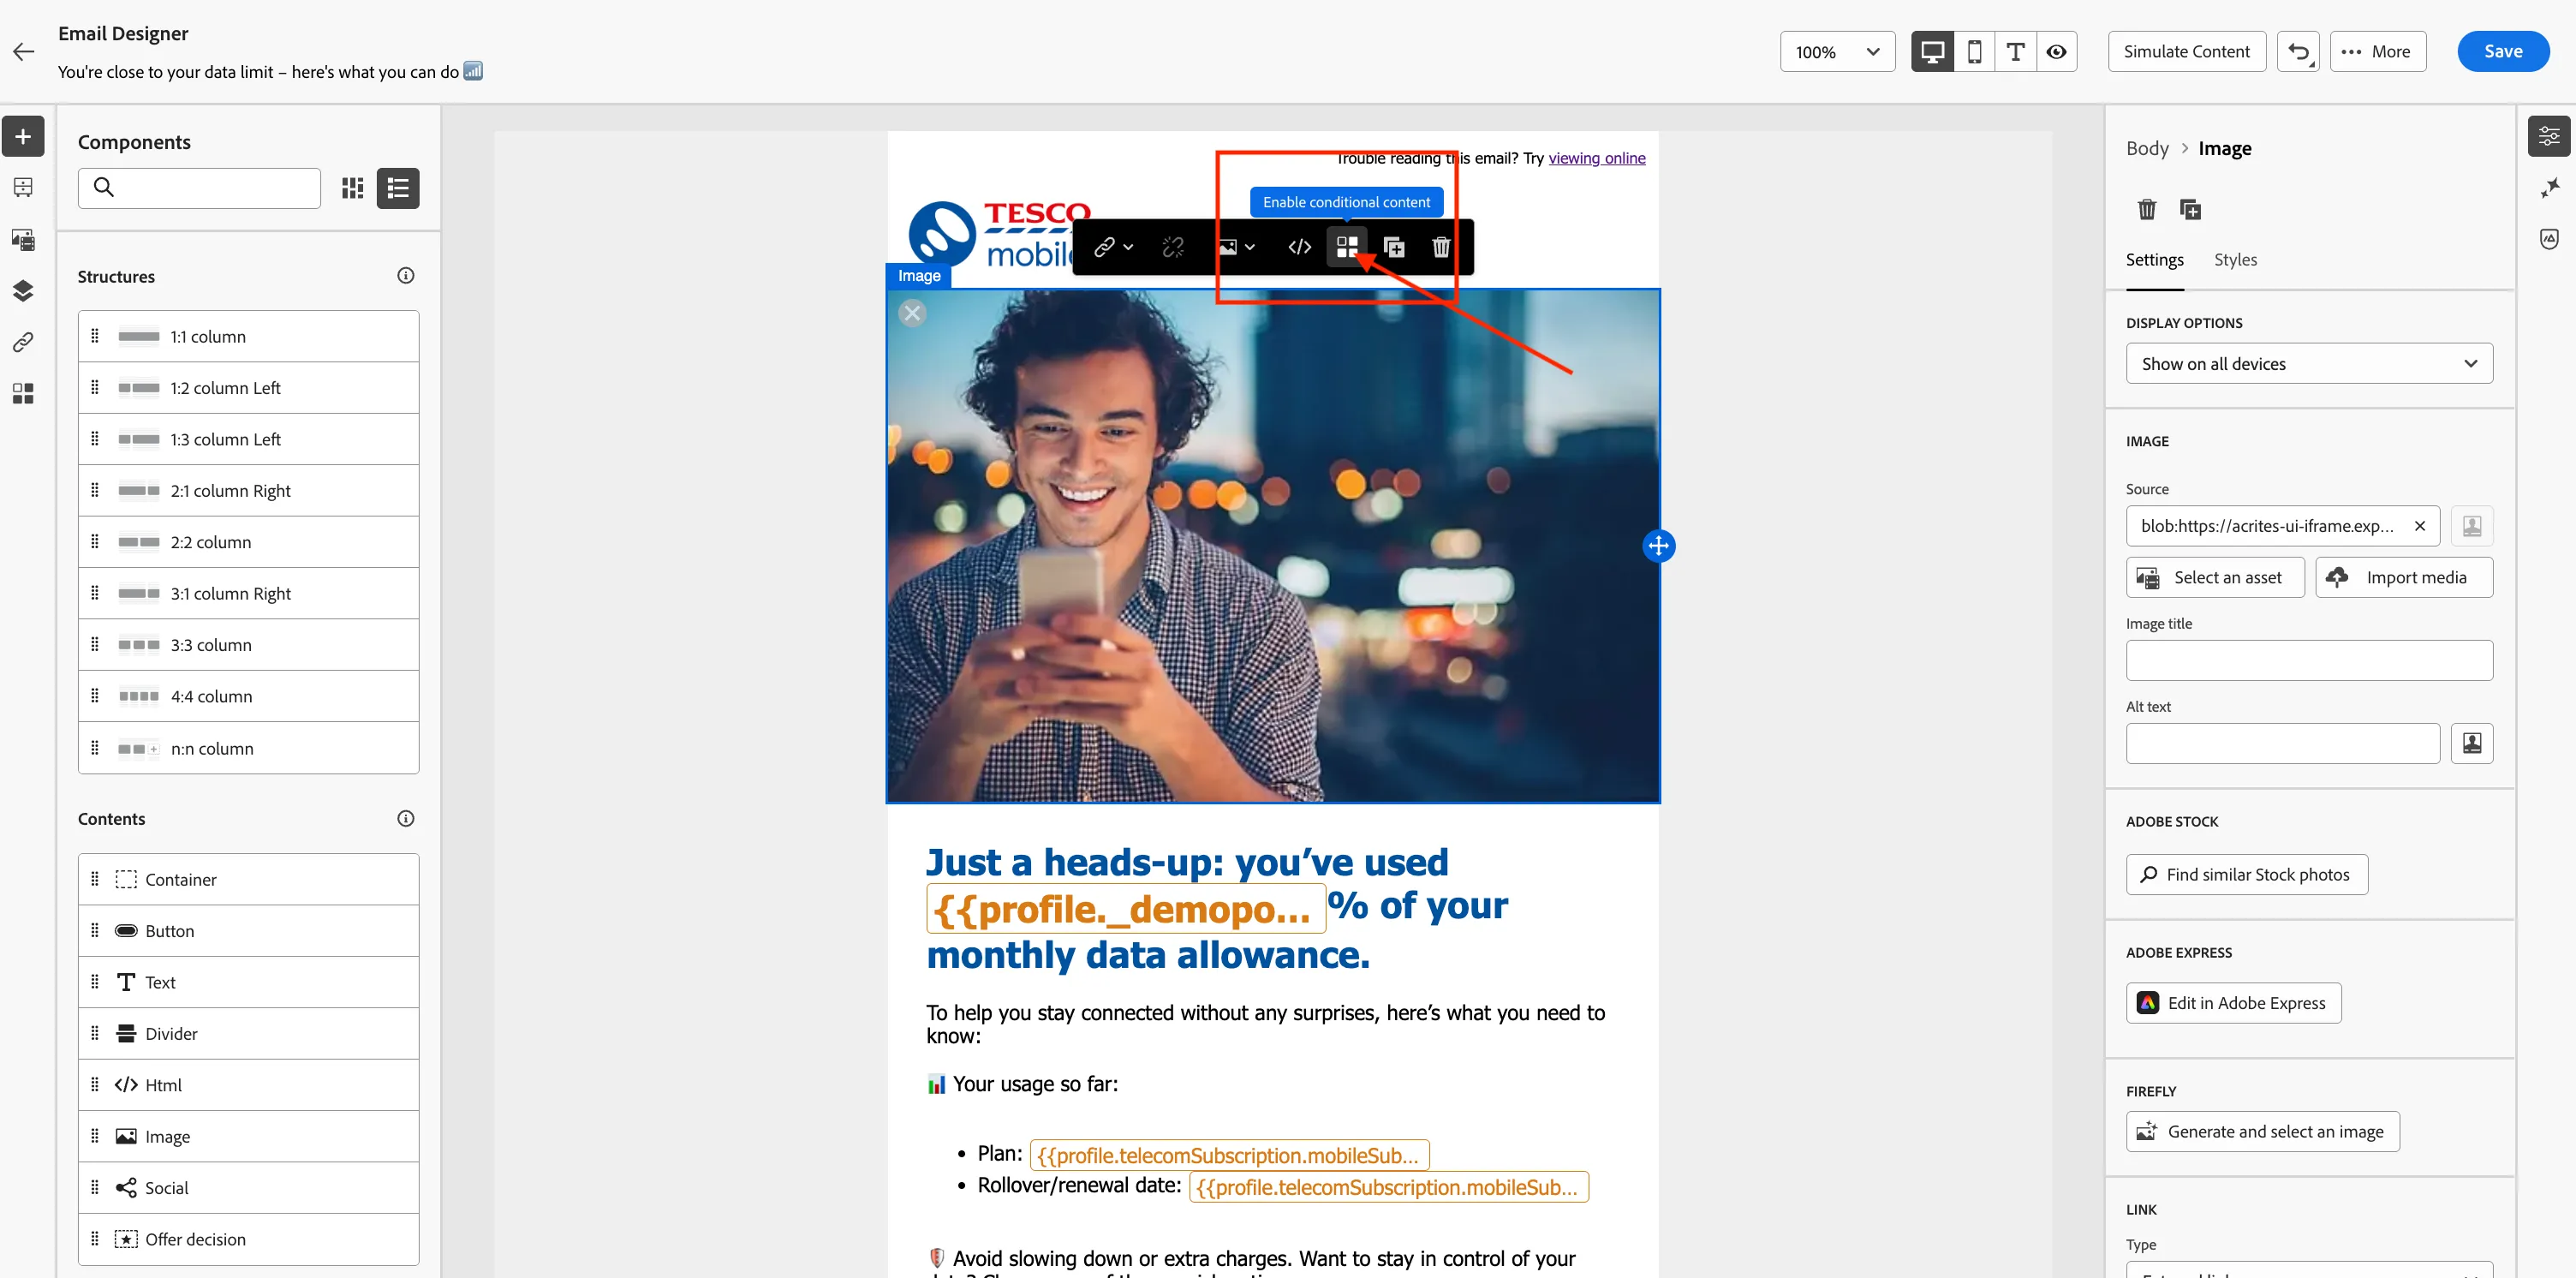Open the layers sidebar icon
Image resolution: width=2576 pixels, height=1278 pixels.
(23, 291)
